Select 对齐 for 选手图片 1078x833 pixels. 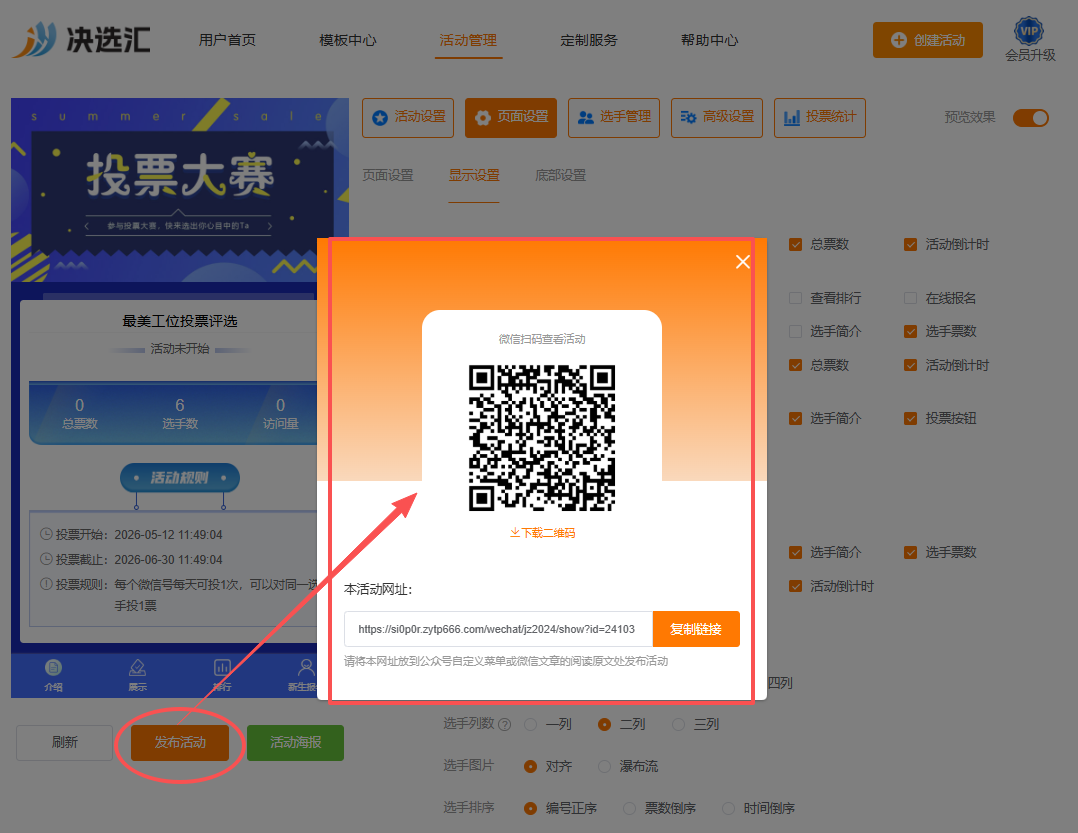coord(530,766)
